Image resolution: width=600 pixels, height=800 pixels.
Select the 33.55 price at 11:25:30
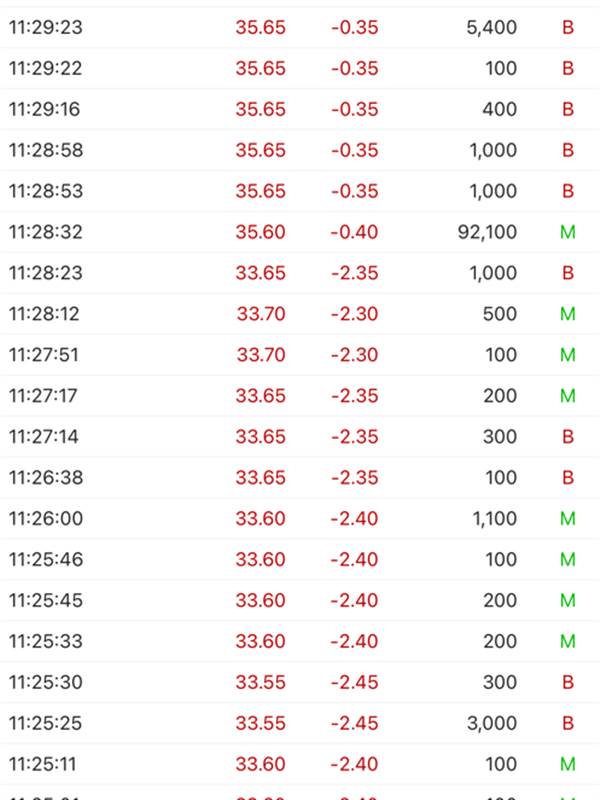click(x=261, y=682)
